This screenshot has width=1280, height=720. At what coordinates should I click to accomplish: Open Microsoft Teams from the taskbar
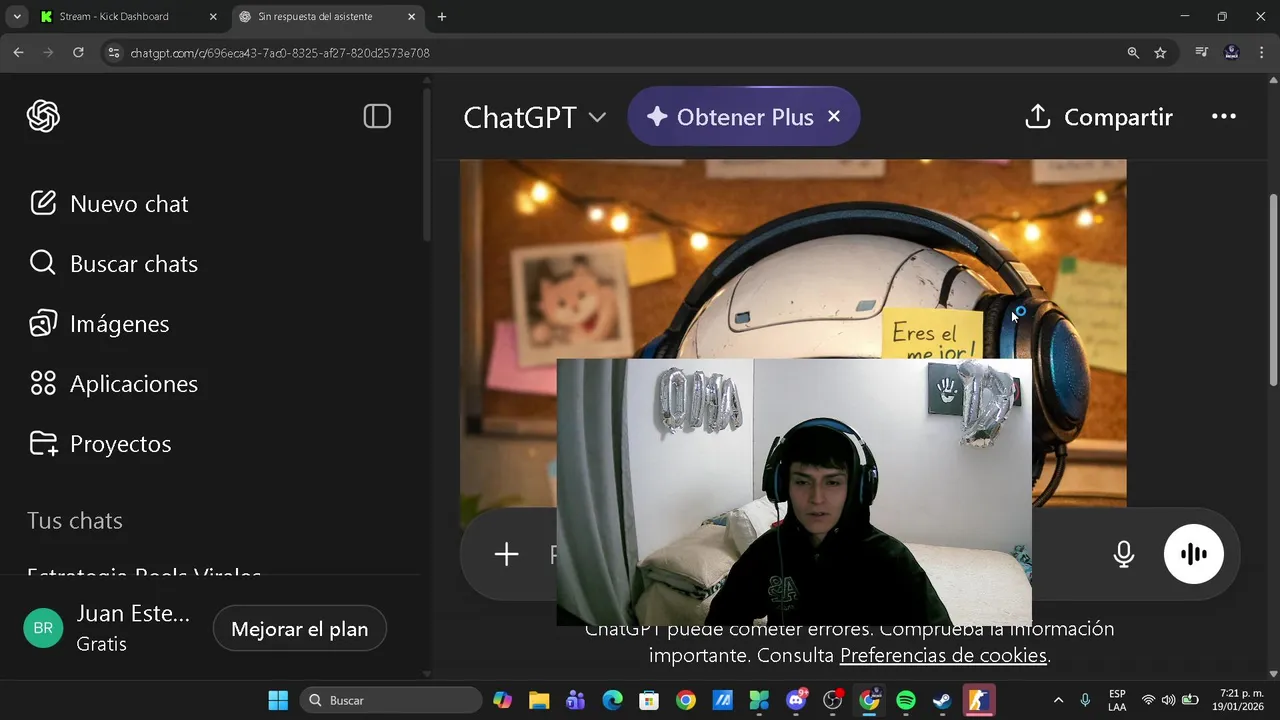tap(575, 701)
